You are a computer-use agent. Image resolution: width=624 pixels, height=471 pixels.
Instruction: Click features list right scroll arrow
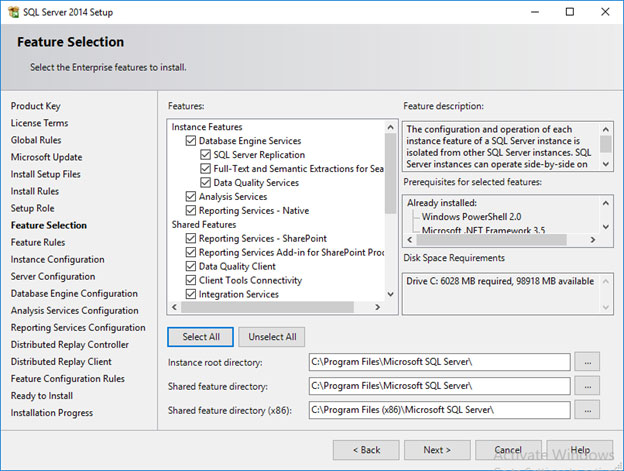point(378,307)
